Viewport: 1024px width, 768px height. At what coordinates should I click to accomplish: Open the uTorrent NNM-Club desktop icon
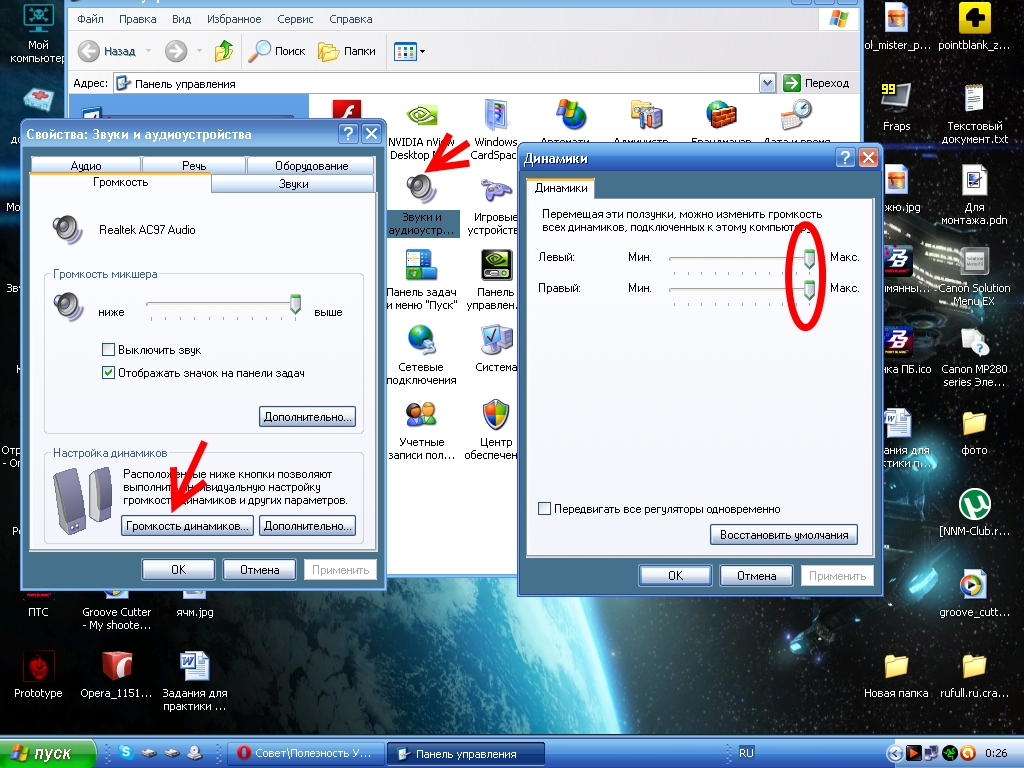[974, 513]
